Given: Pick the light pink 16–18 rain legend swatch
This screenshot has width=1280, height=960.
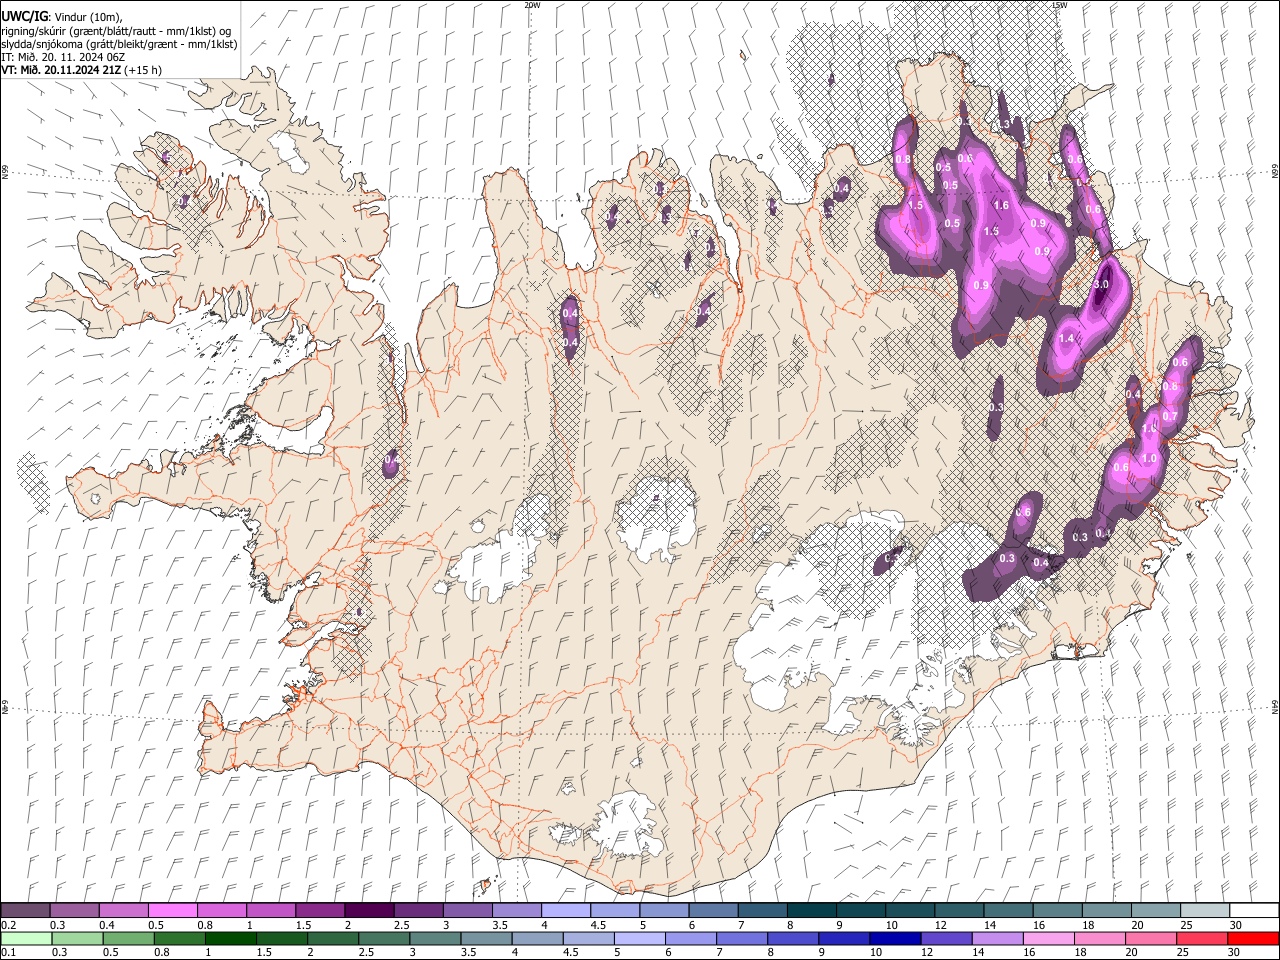Looking at the screenshot, I should coord(1049,938).
